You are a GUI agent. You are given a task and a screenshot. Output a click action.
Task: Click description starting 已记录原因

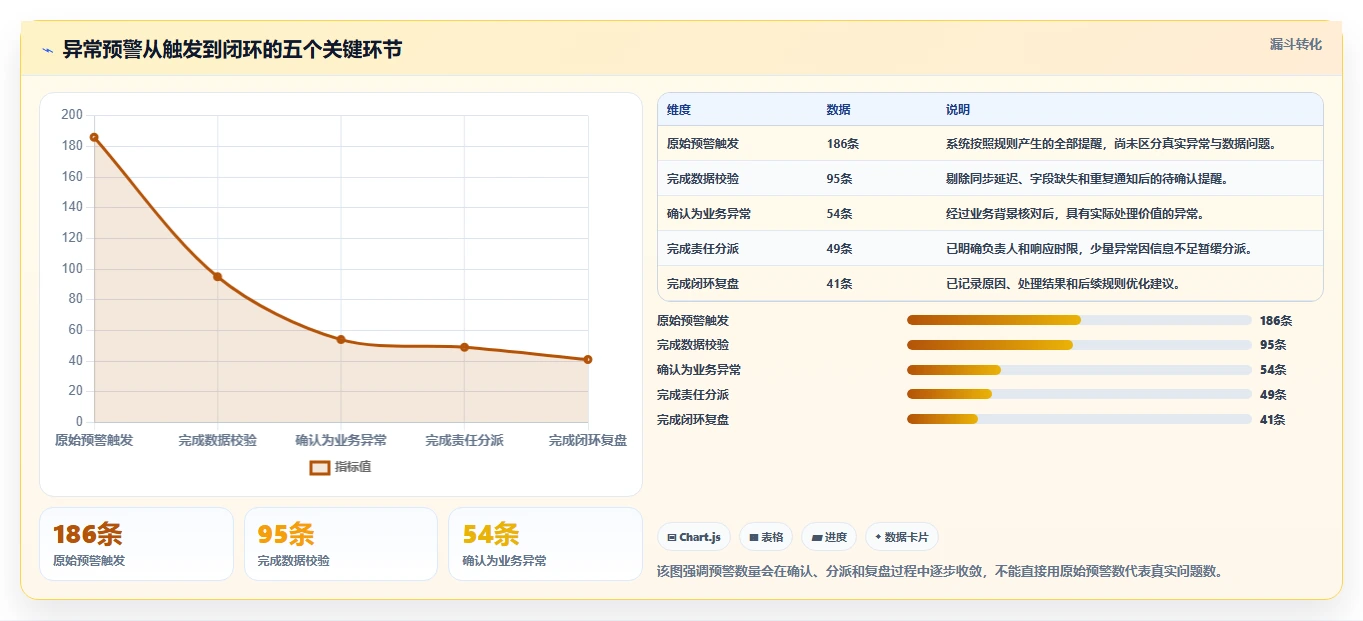click(1063, 284)
